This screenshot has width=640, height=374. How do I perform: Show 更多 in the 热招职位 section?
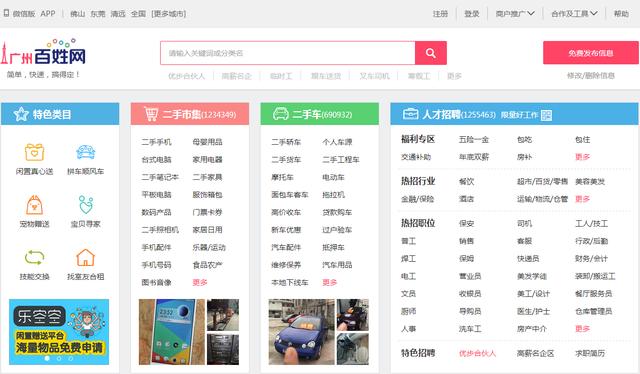pos(582,329)
